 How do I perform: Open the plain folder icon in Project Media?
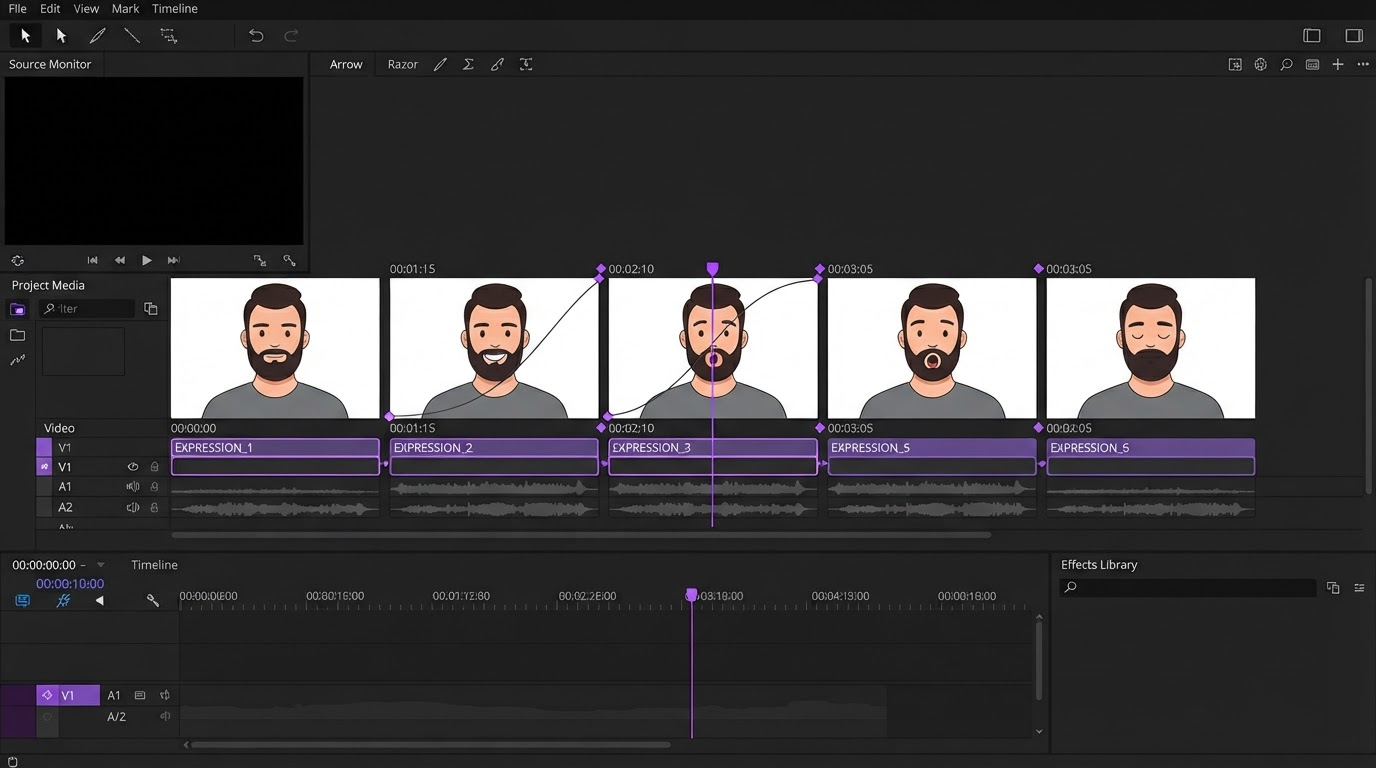point(17,335)
